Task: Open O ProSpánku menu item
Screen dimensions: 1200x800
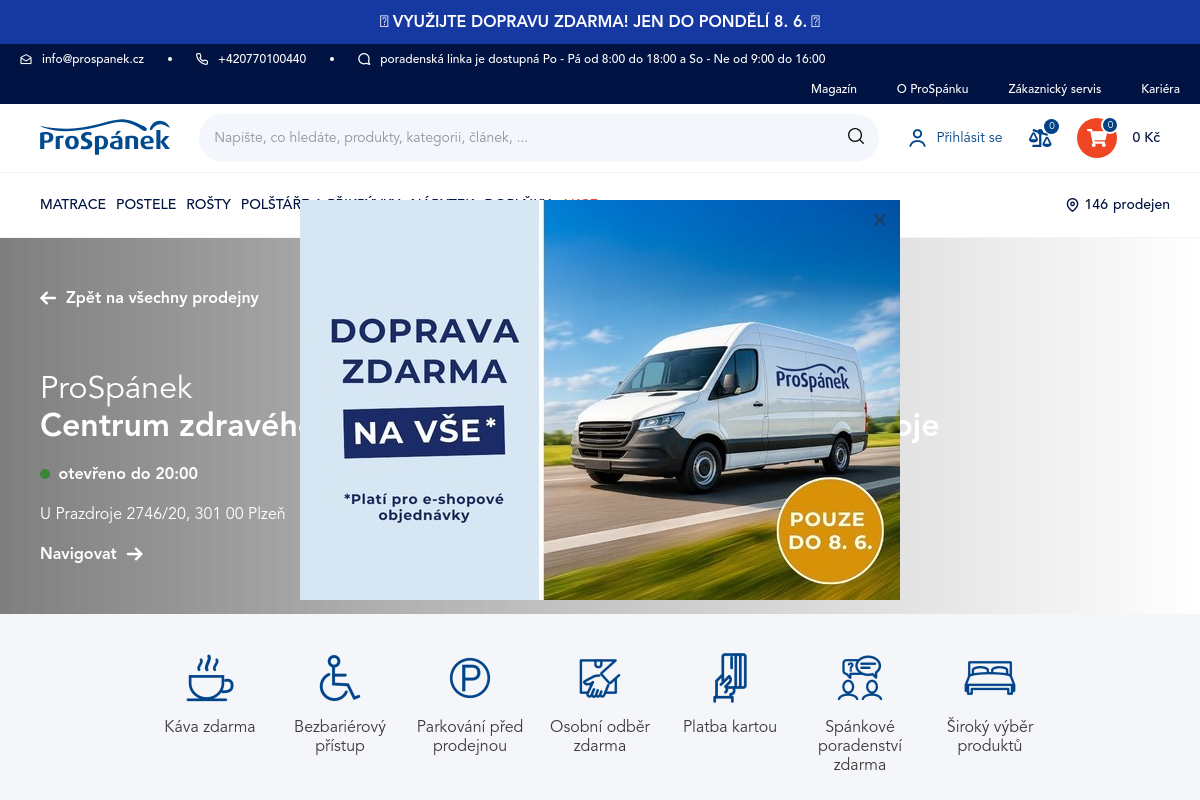Action: [x=932, y=89]
